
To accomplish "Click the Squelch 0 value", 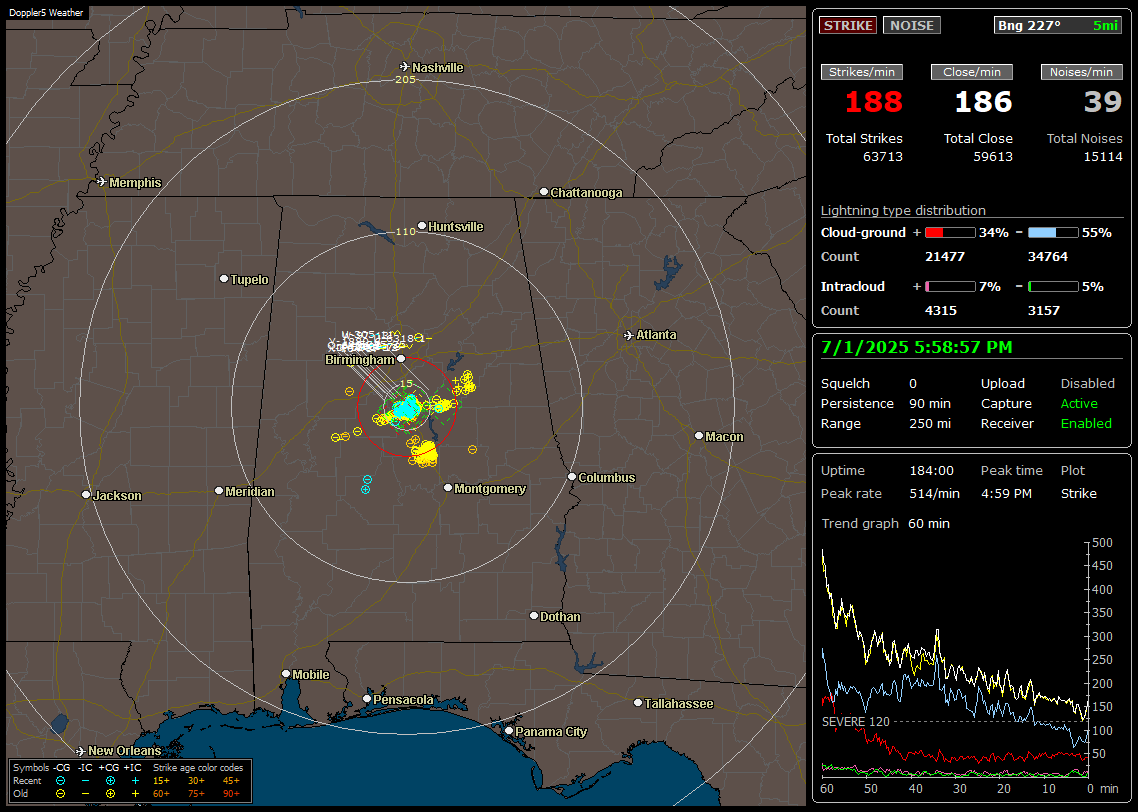I will click(x=913, y=383).
